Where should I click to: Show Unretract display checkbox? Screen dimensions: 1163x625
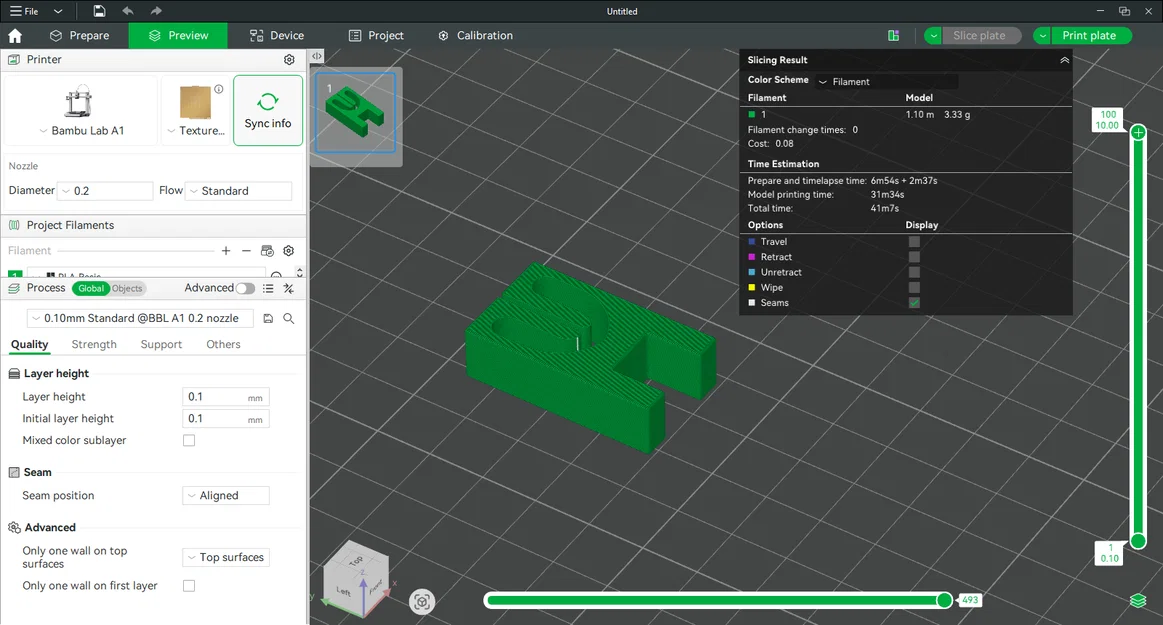pos(914,272)
